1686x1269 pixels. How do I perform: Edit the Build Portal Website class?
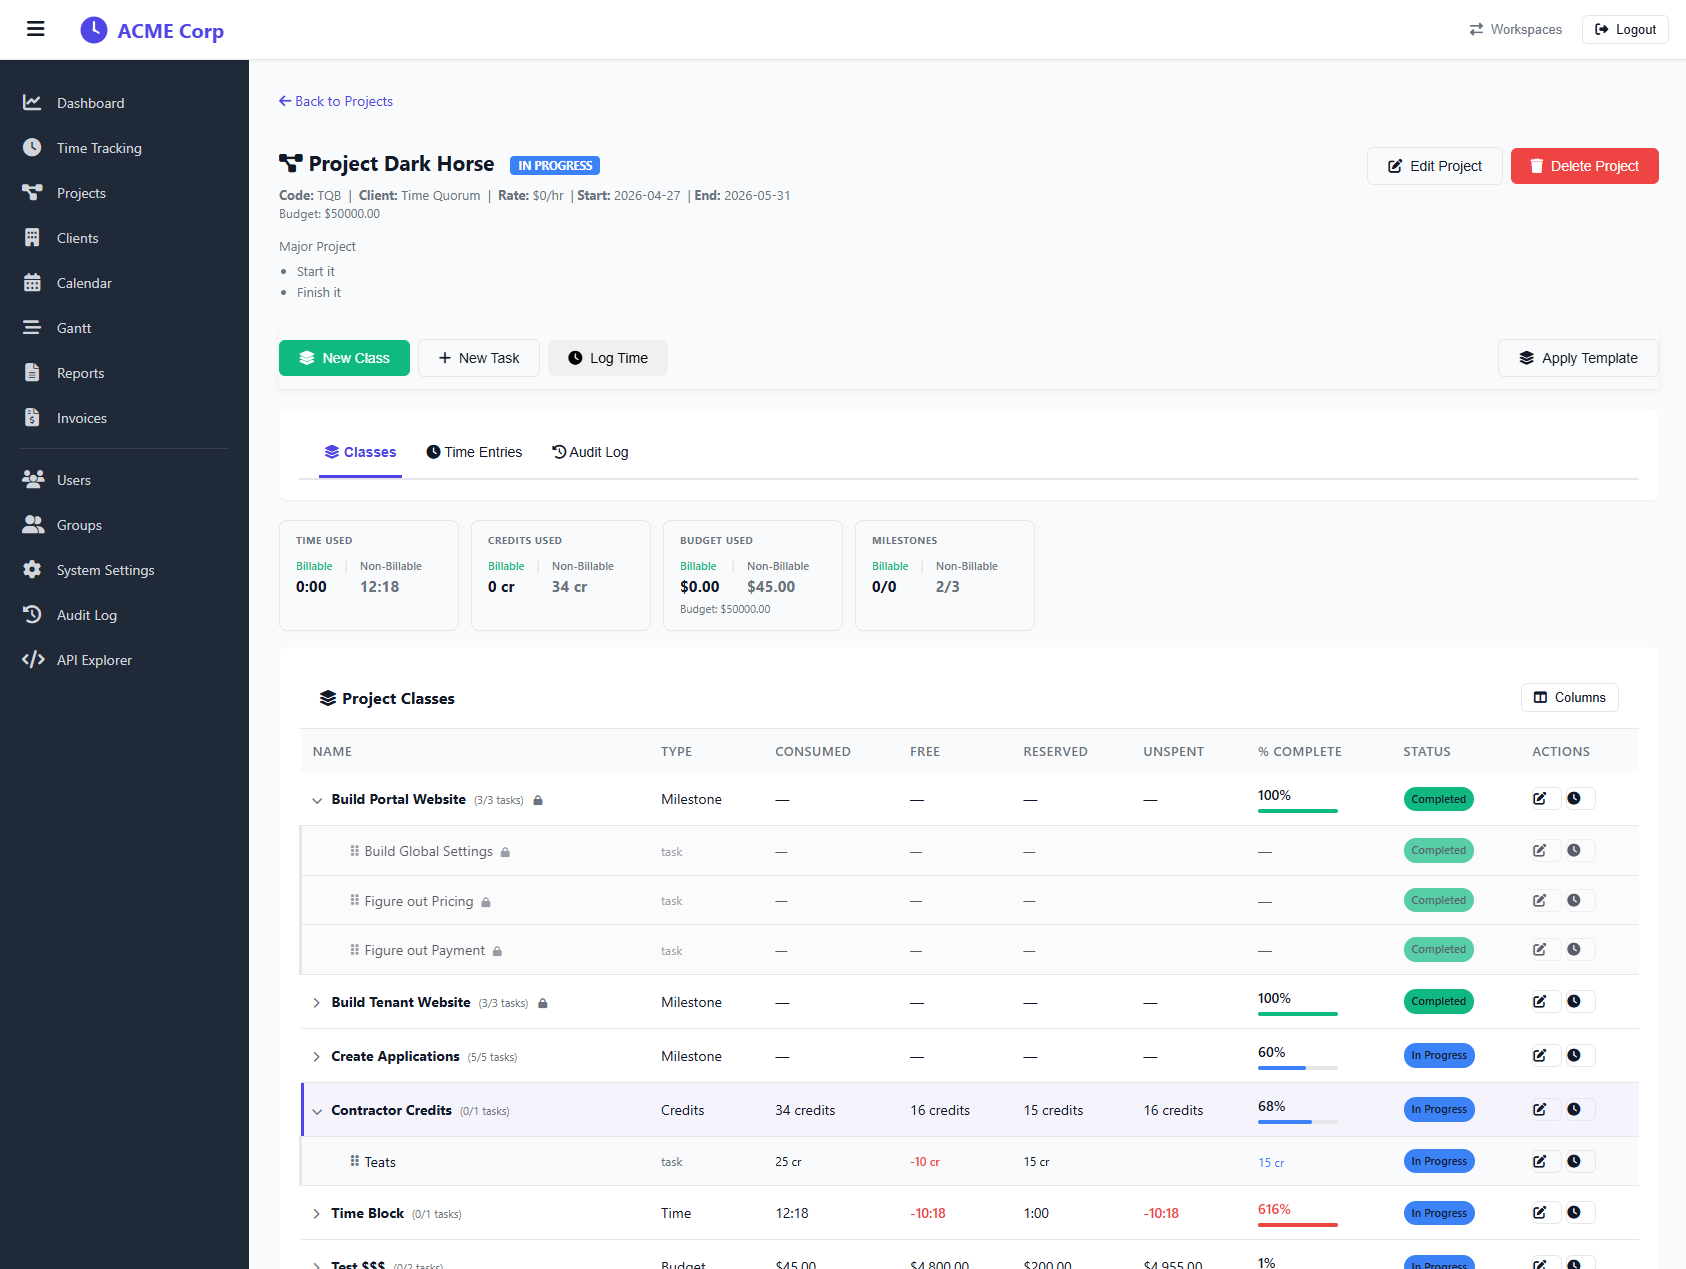[1540, 799]
